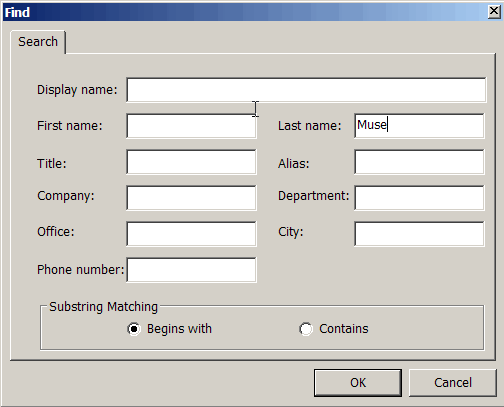Place cursor in Last name field containing Muse
The image size is (504, 407).
point(419,126)
